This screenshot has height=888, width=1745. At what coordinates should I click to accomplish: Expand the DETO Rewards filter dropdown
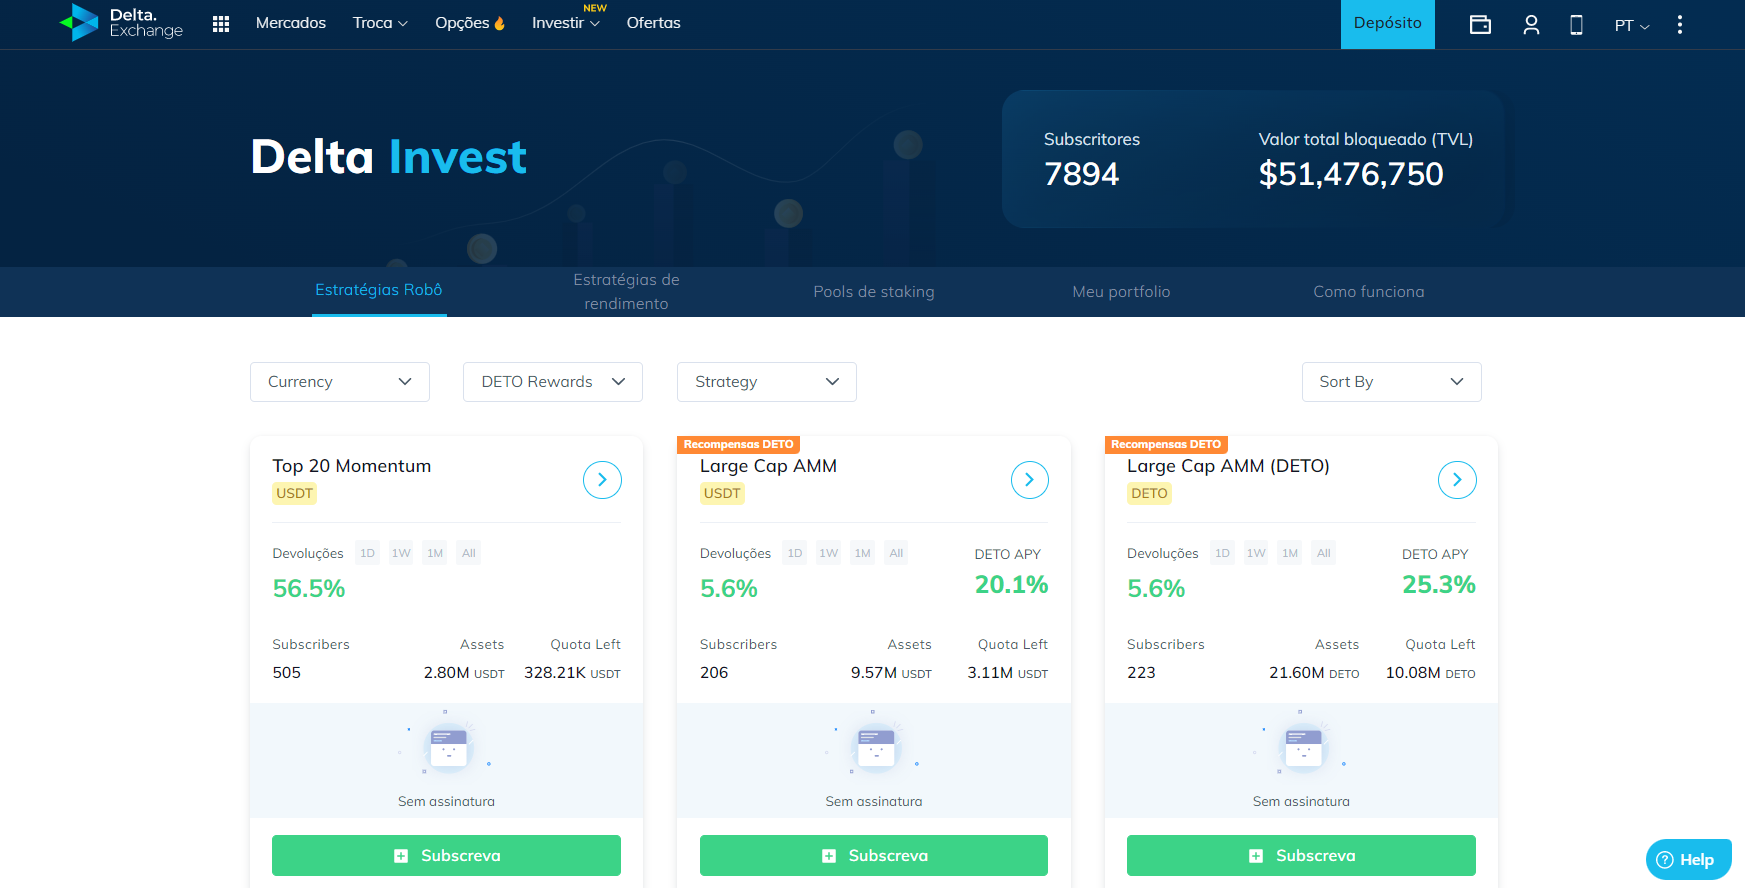point(553,382)
